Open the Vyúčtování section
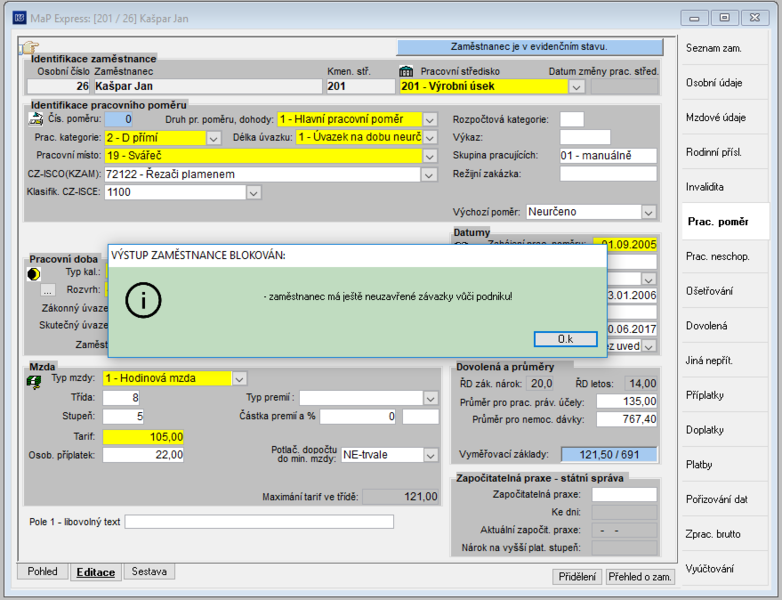This screenshot has height=600, width=782. point(724,569)
